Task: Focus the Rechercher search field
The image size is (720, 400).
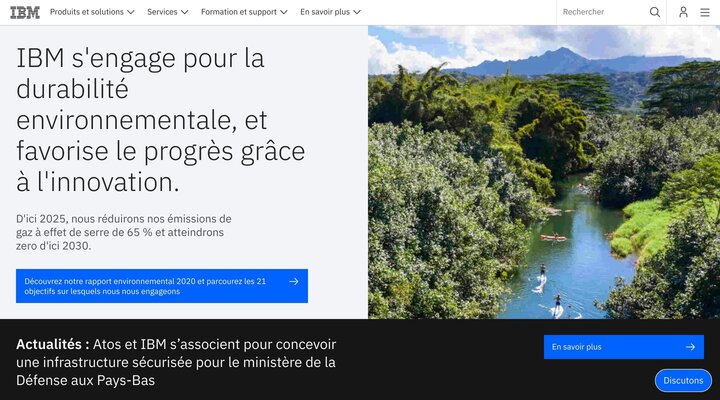Action: tap(602, 12)
